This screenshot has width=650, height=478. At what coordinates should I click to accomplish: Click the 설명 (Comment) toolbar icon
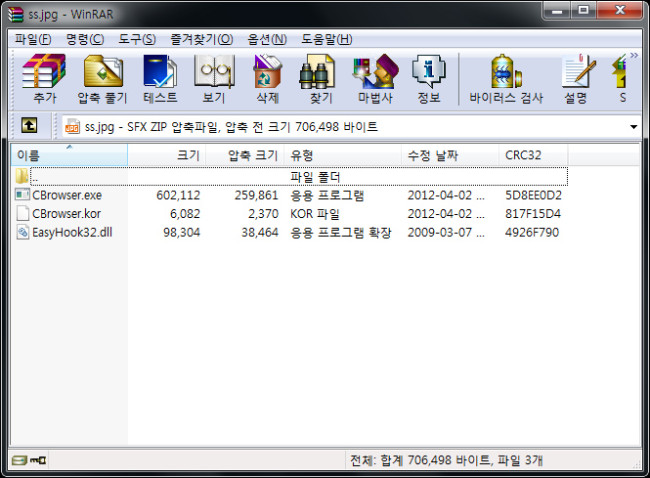(575, 78)
